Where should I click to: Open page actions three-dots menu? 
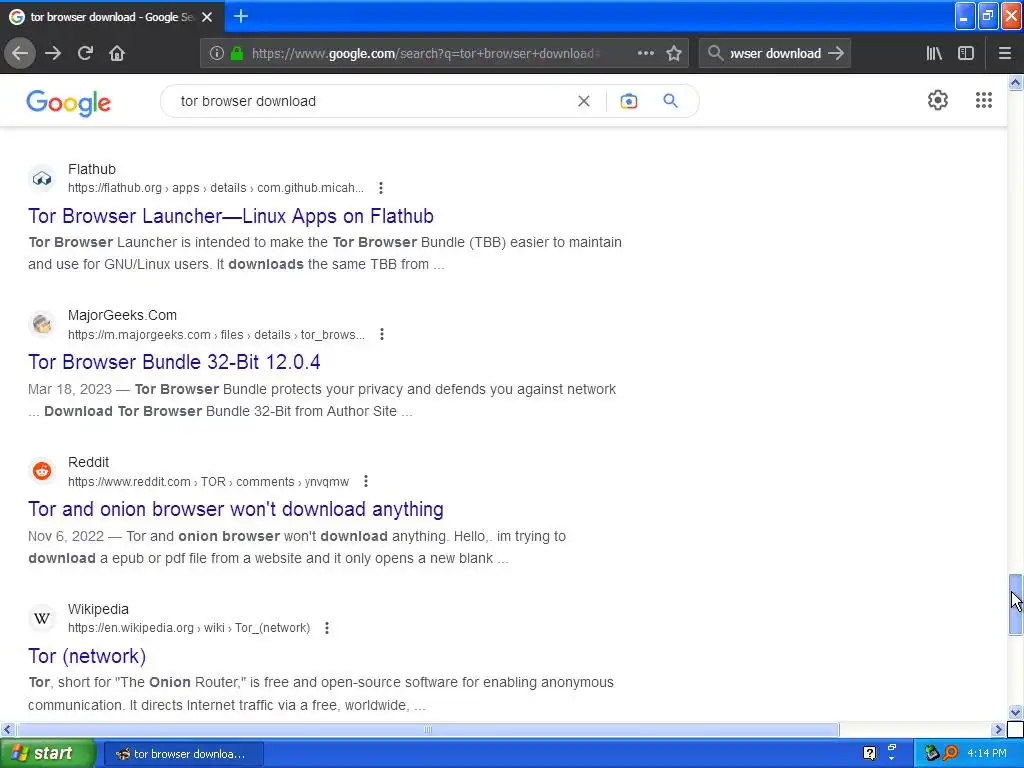coord(646,54)
